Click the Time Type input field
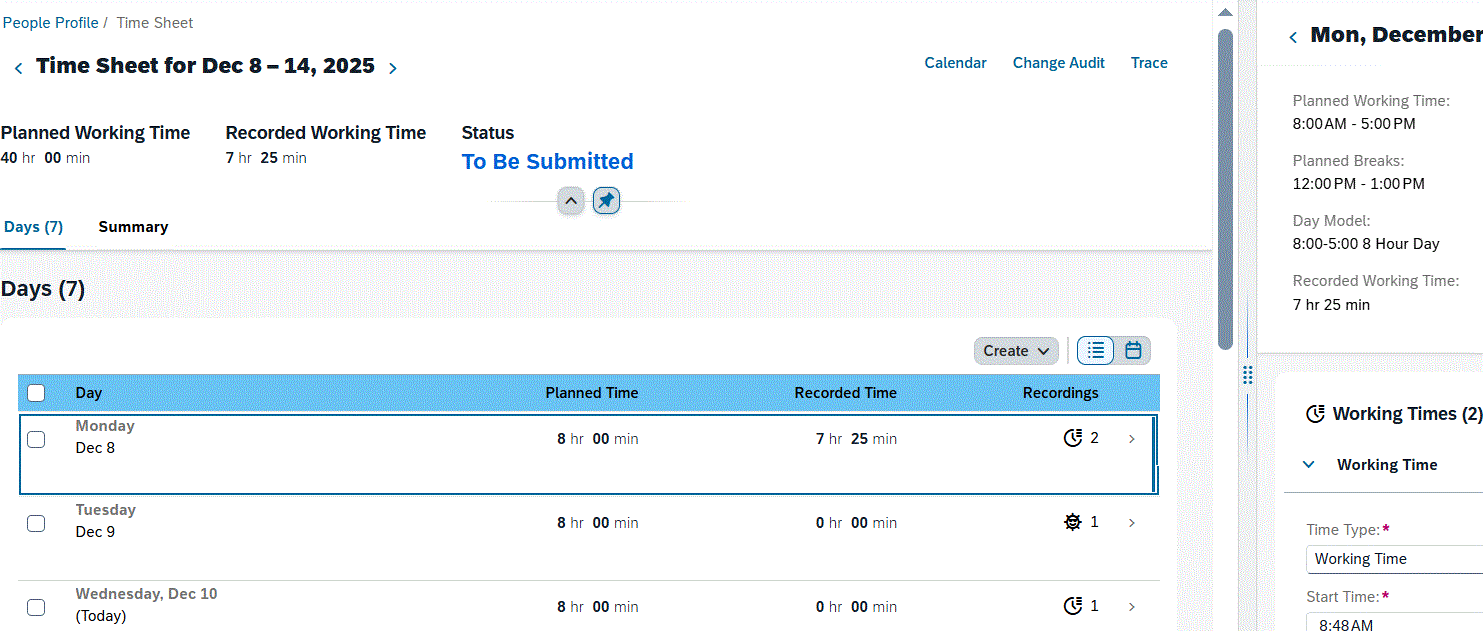Viewport: 1483px width, 631px height. 1395,559
